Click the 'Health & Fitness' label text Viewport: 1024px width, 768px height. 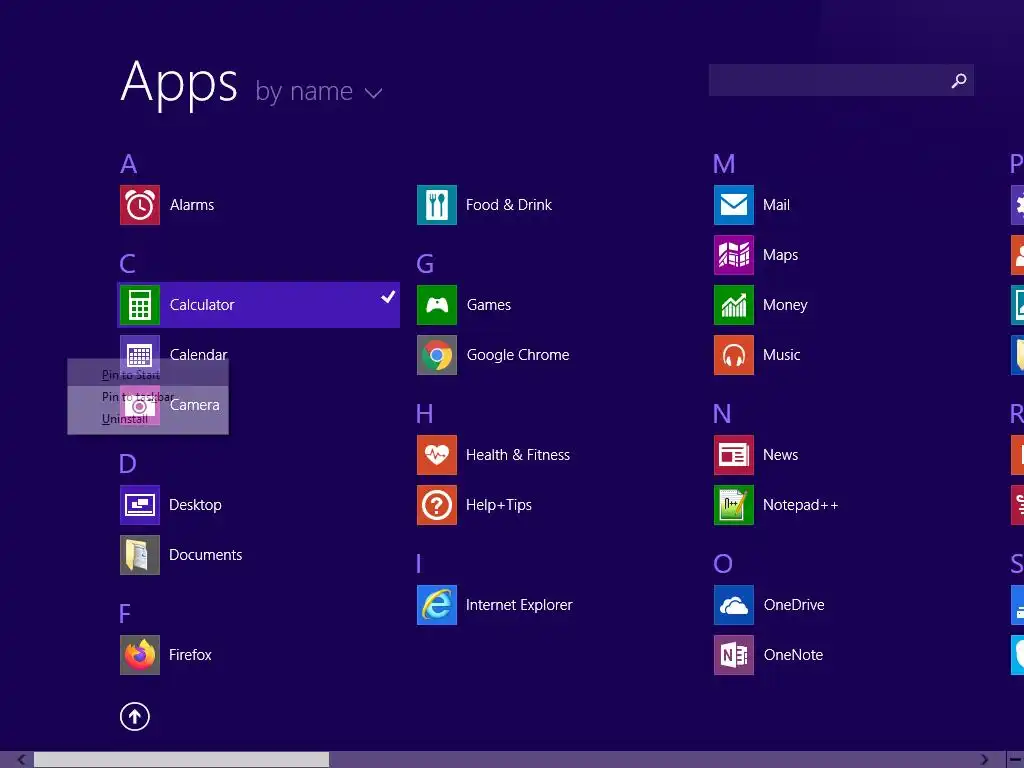pyautogui.click(x=518, y=455)
